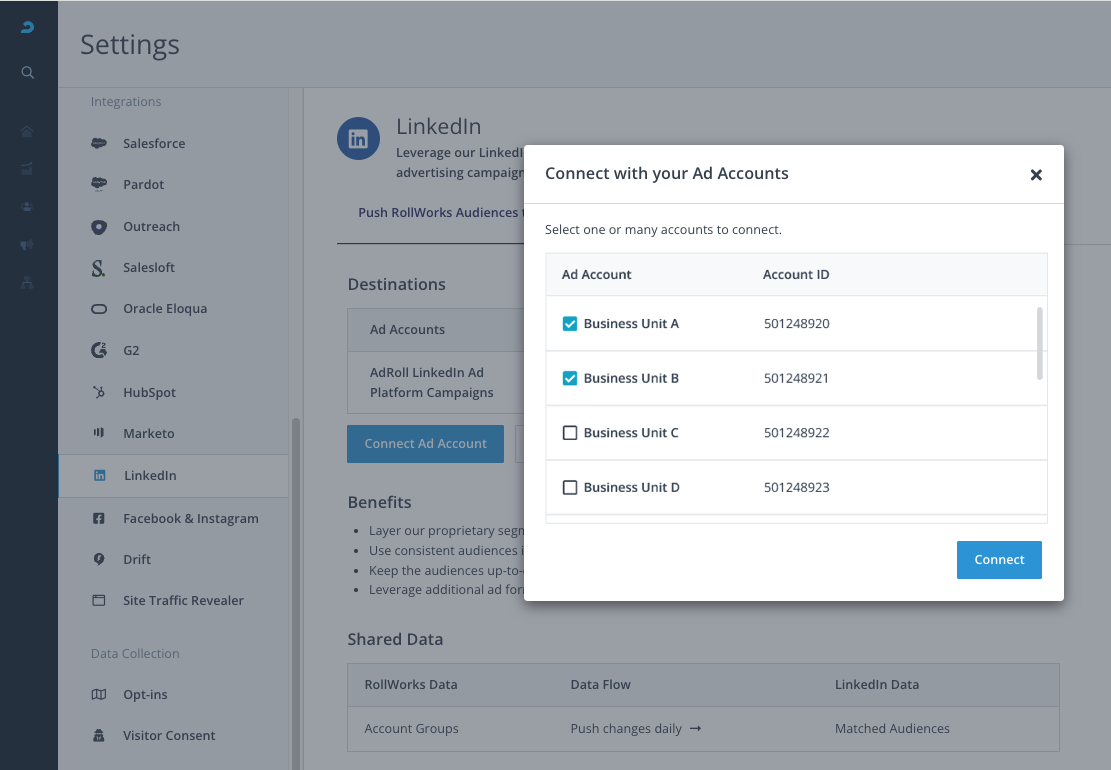The height and width of the screenshot is (770, 1111).
Task: Open the G2 integration settings
Action: coord(131,351)
